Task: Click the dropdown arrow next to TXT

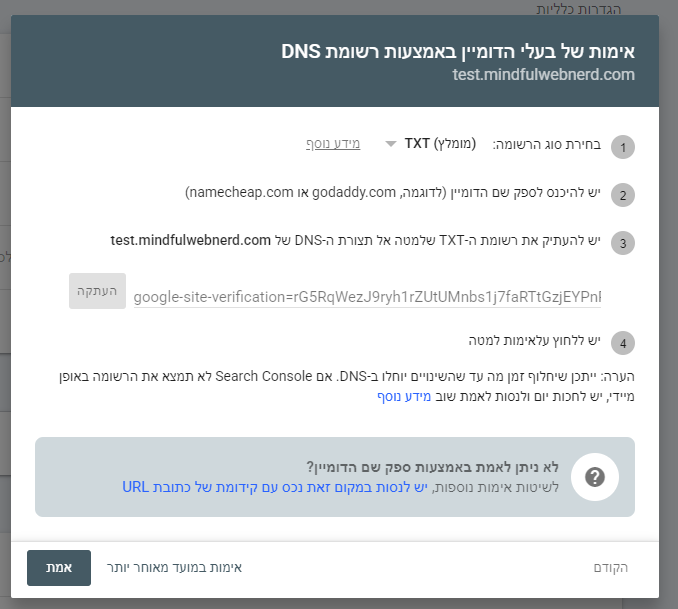Action: [x=391, y=144]
